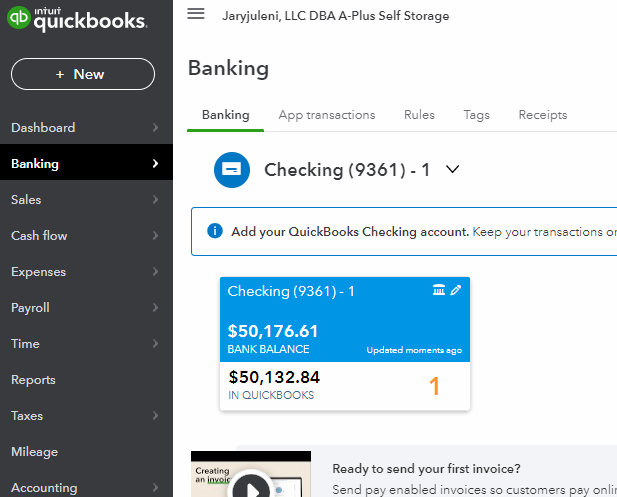
Task: Toggle the hamburger navigation menu icon
Action: (196, 14)
